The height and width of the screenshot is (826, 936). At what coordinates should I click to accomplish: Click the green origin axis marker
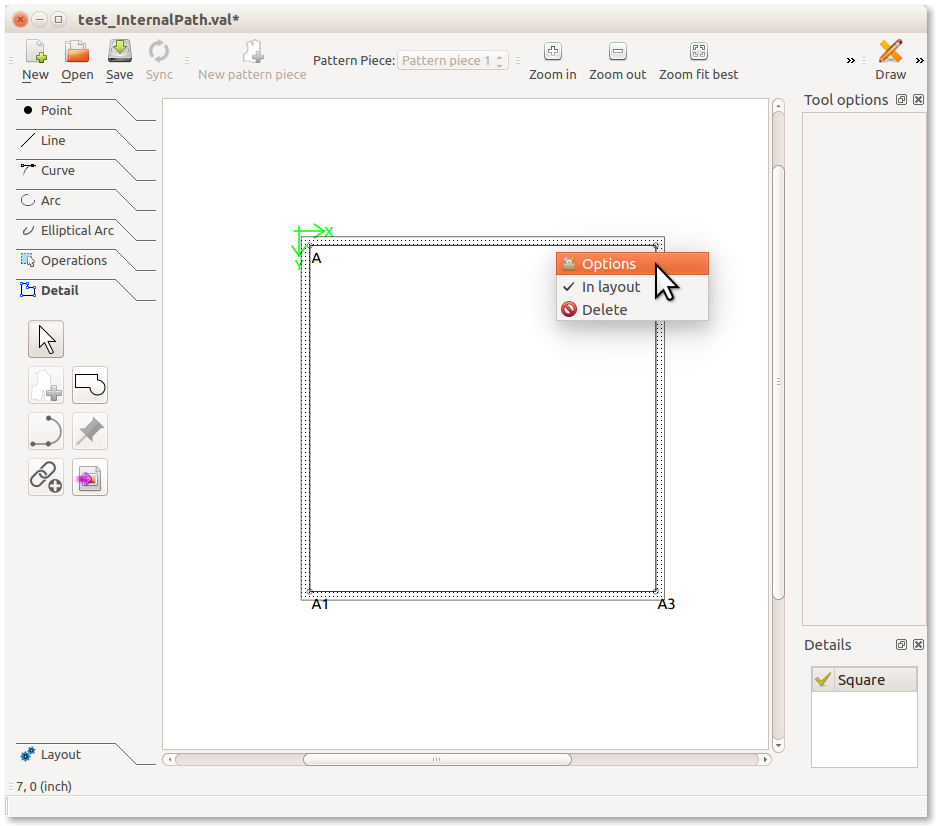point(312,245)
